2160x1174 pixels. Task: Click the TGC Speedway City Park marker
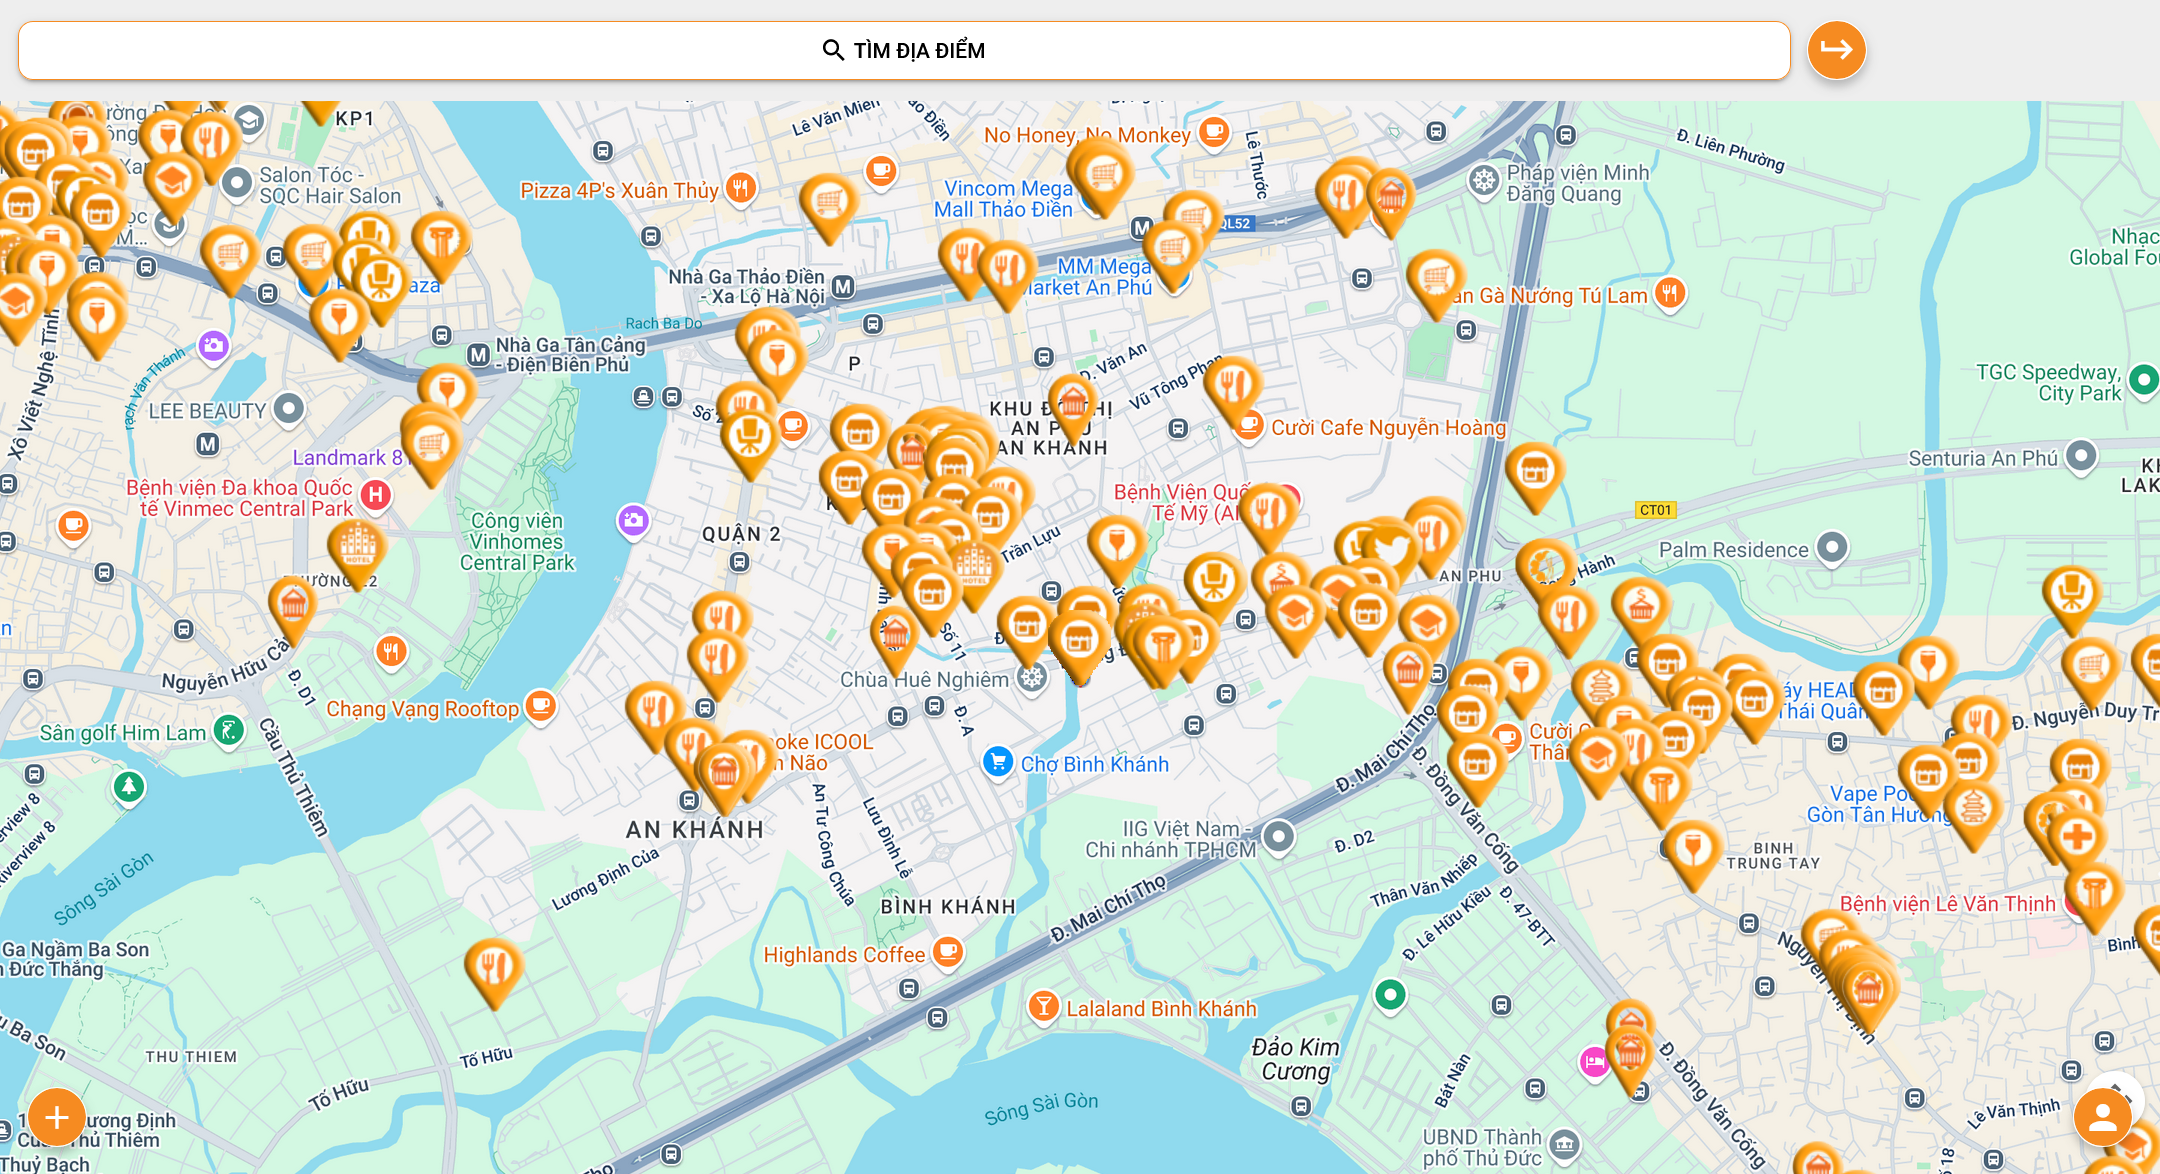(x=2142, y=380)
